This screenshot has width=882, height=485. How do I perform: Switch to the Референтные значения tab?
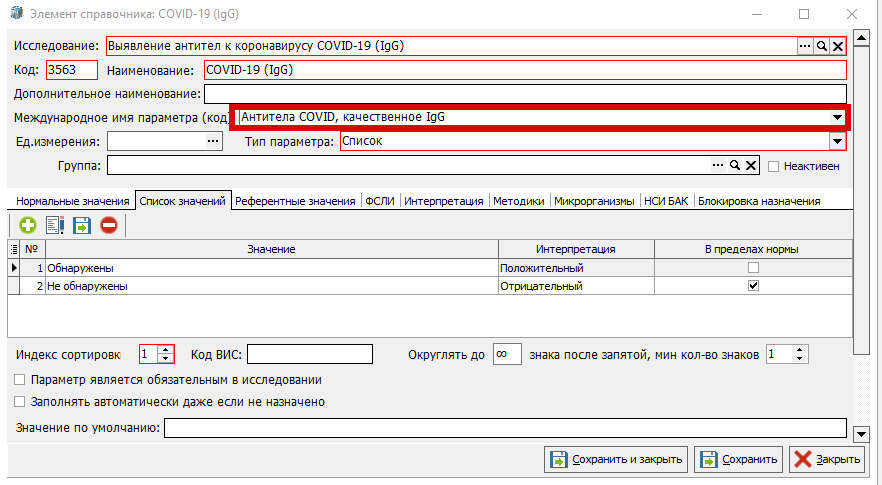(x=295, y=201)
